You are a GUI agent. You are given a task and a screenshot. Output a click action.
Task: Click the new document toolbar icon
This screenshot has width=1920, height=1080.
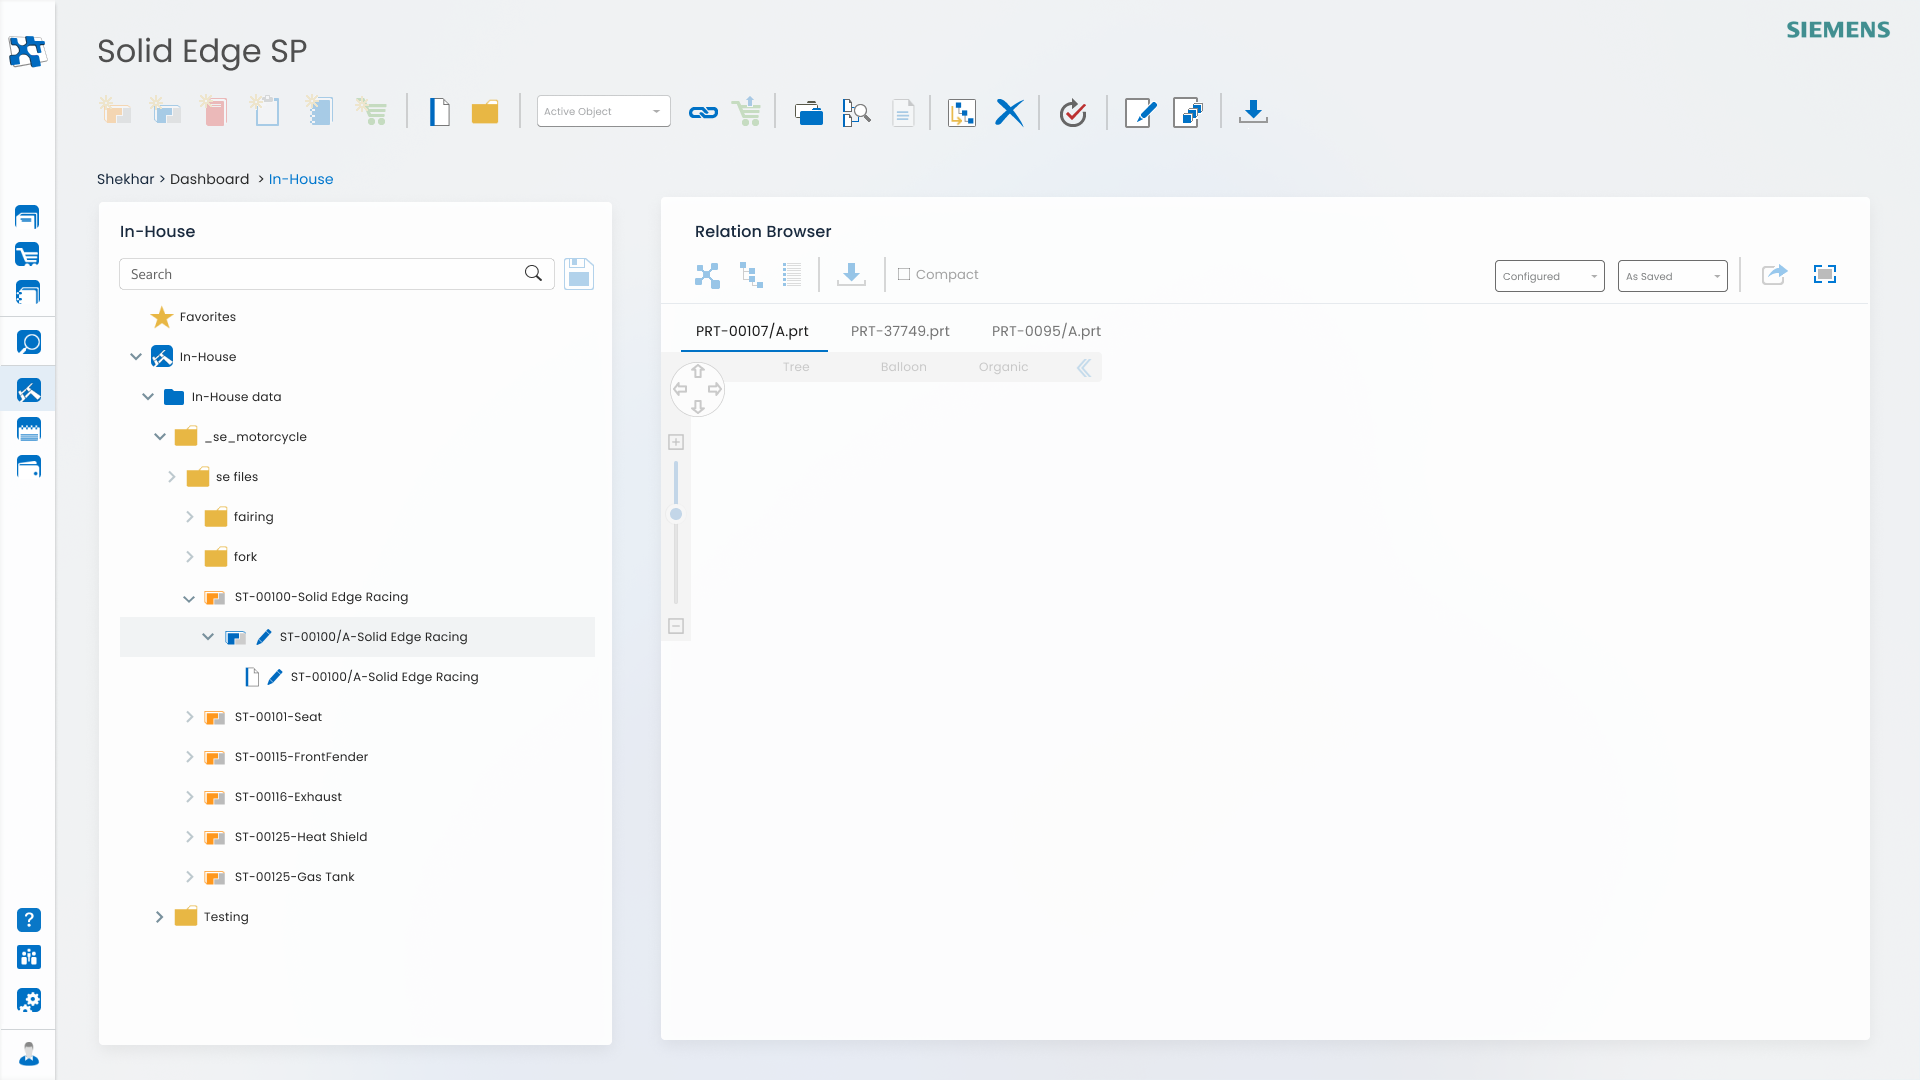440,112
